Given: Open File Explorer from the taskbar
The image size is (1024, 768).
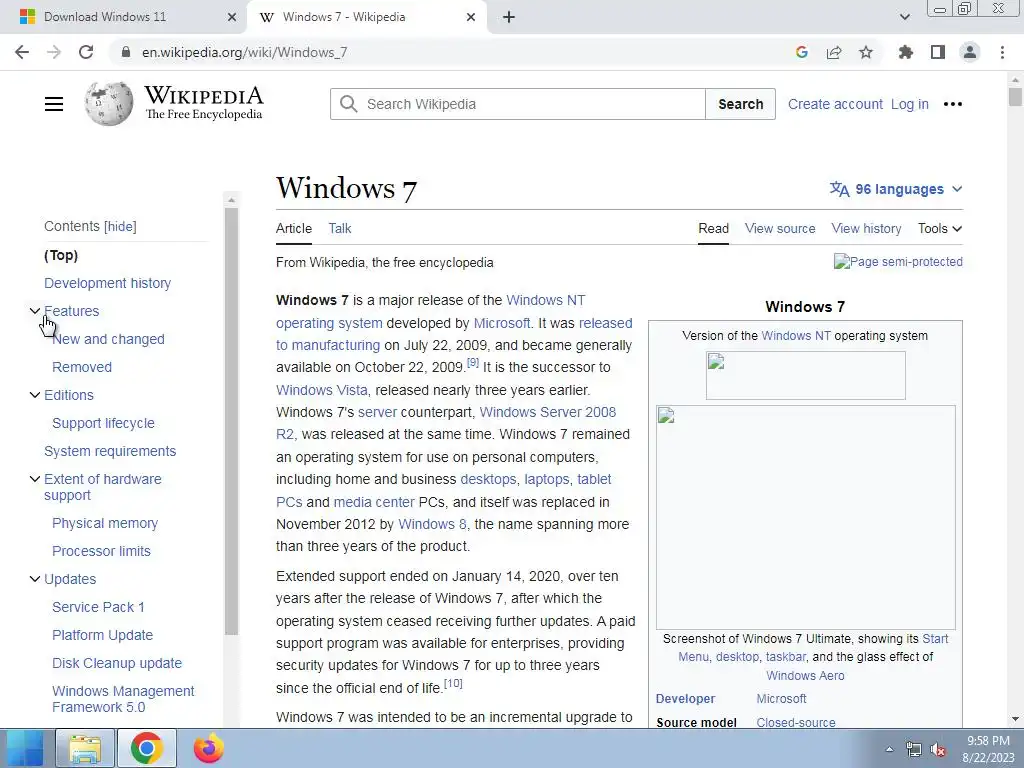Looking at the screenshot, I should tap(86, 748).
